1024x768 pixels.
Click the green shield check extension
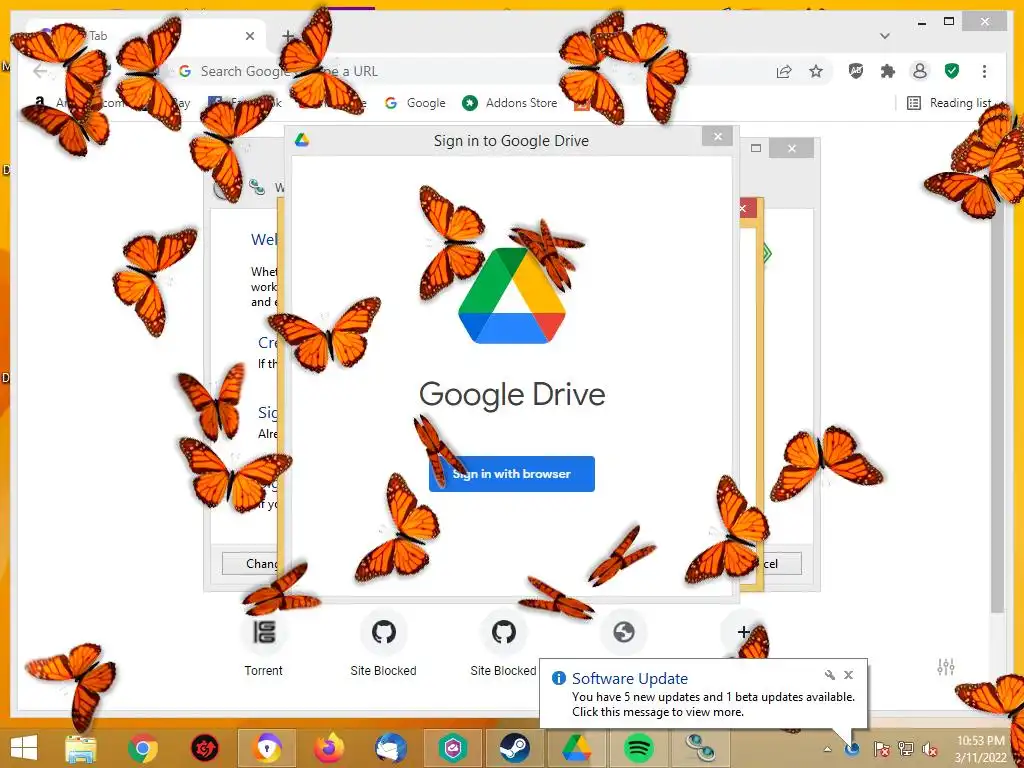tap(952, 71)
